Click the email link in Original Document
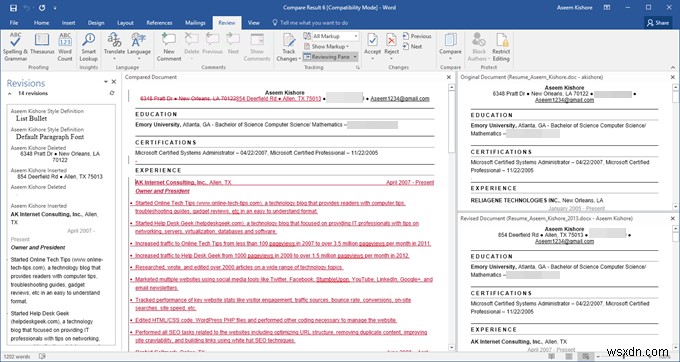 564,100
